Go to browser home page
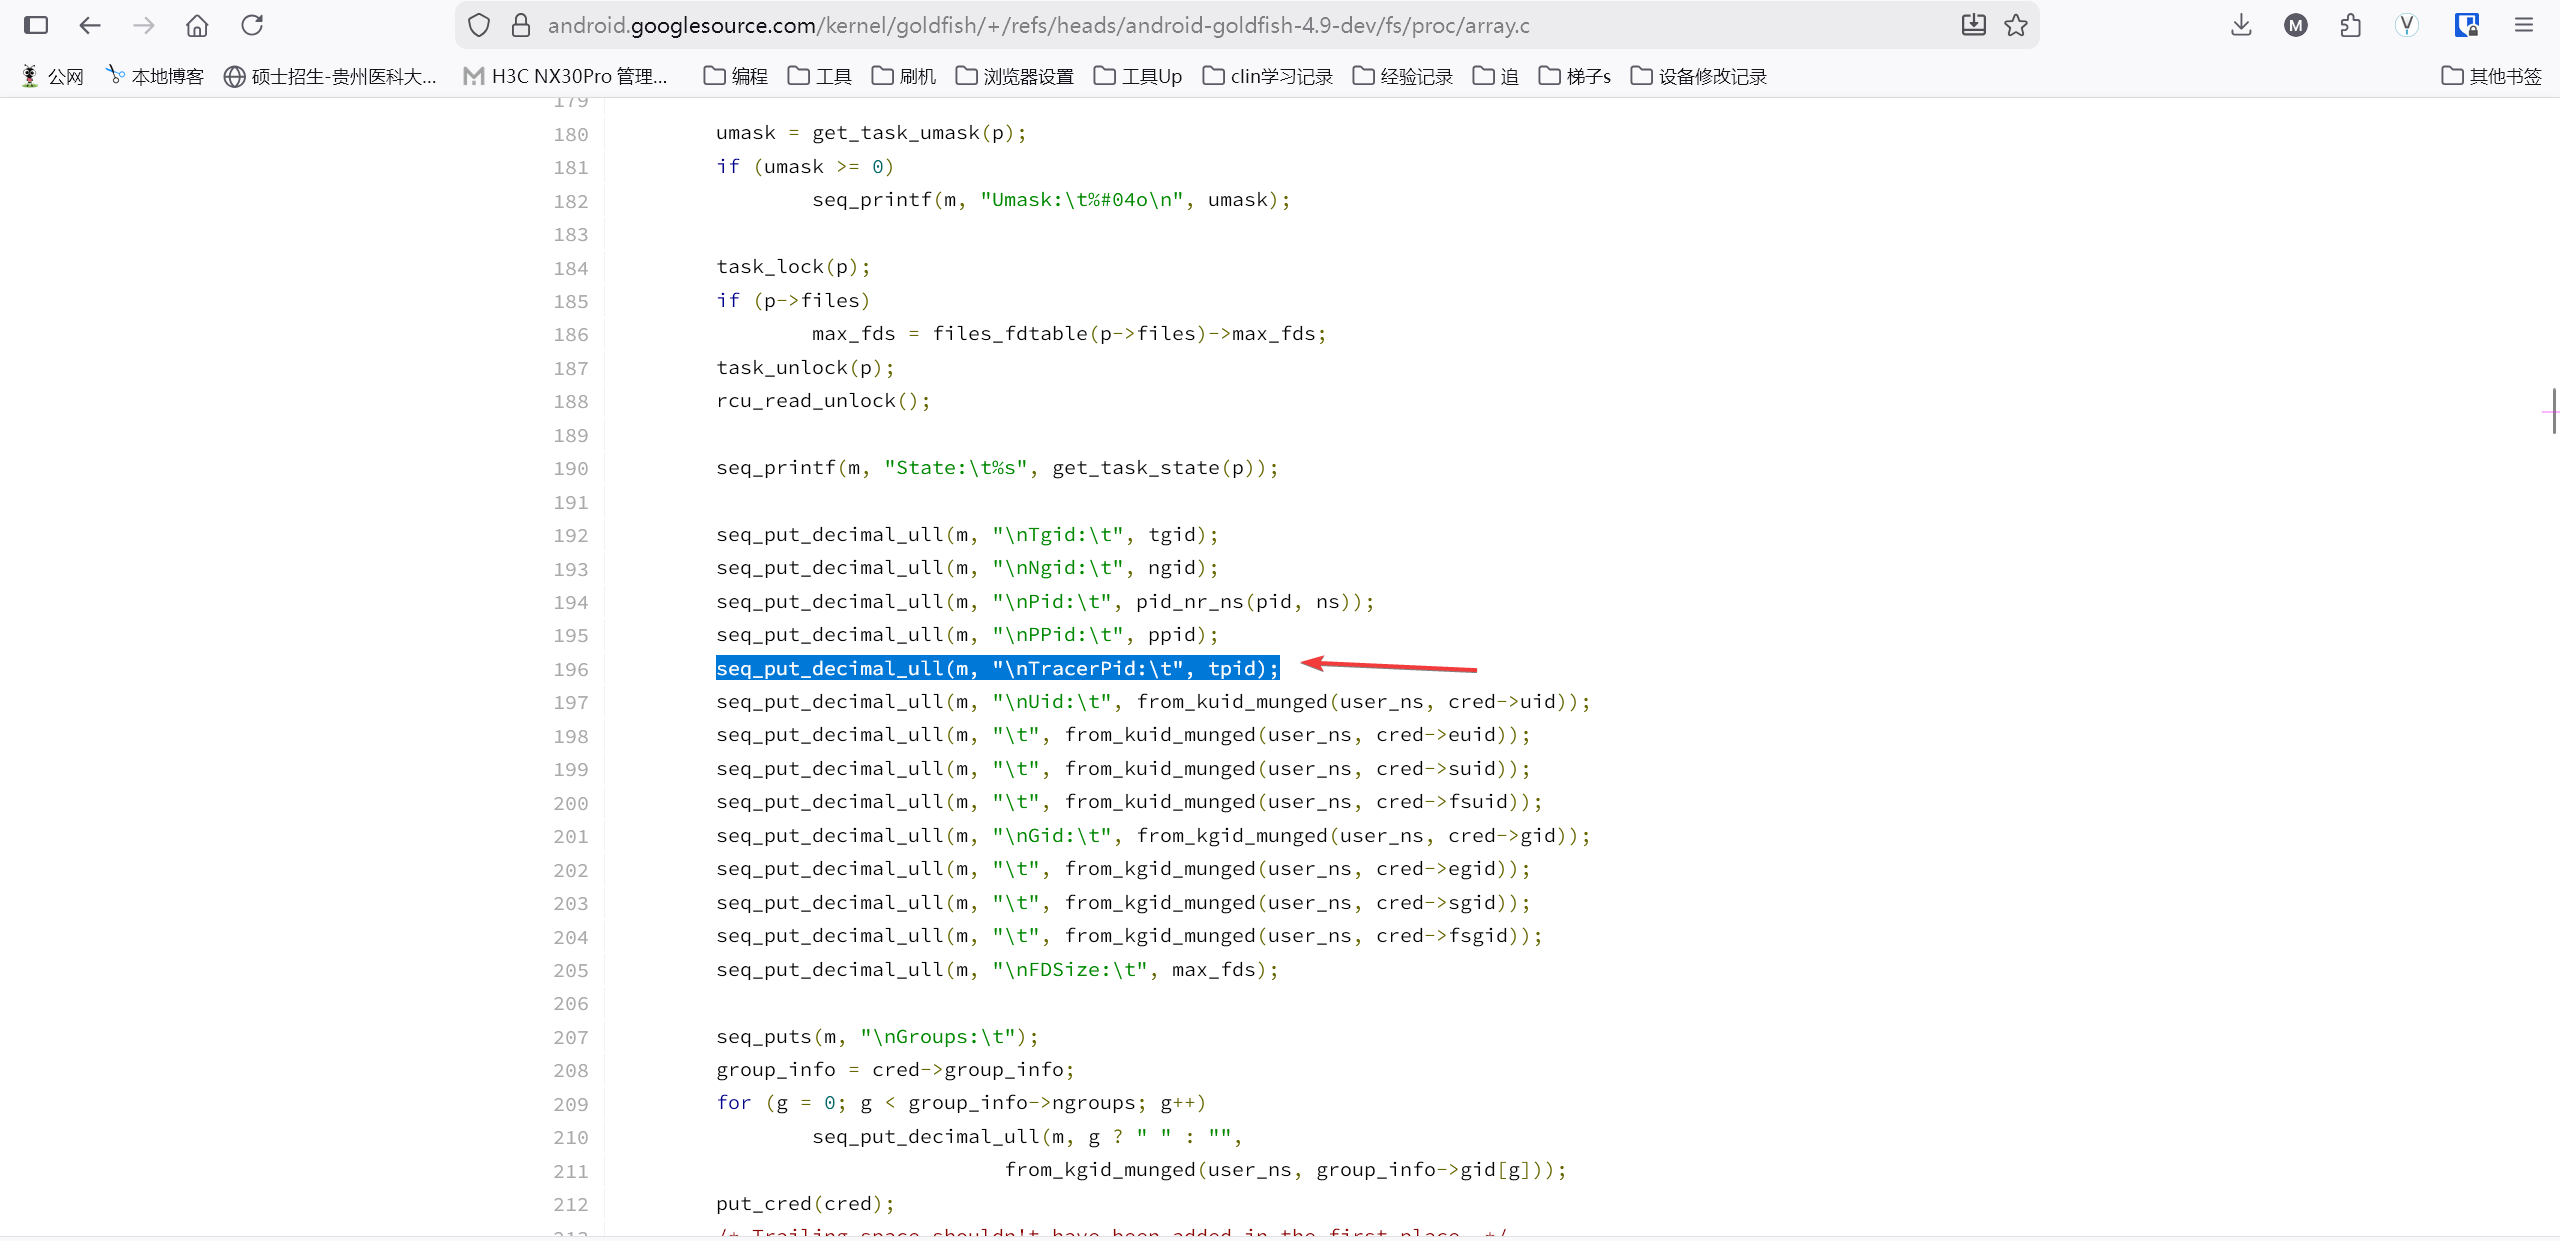This screenshot has height=1241, width=2560. tap(197, 25)
